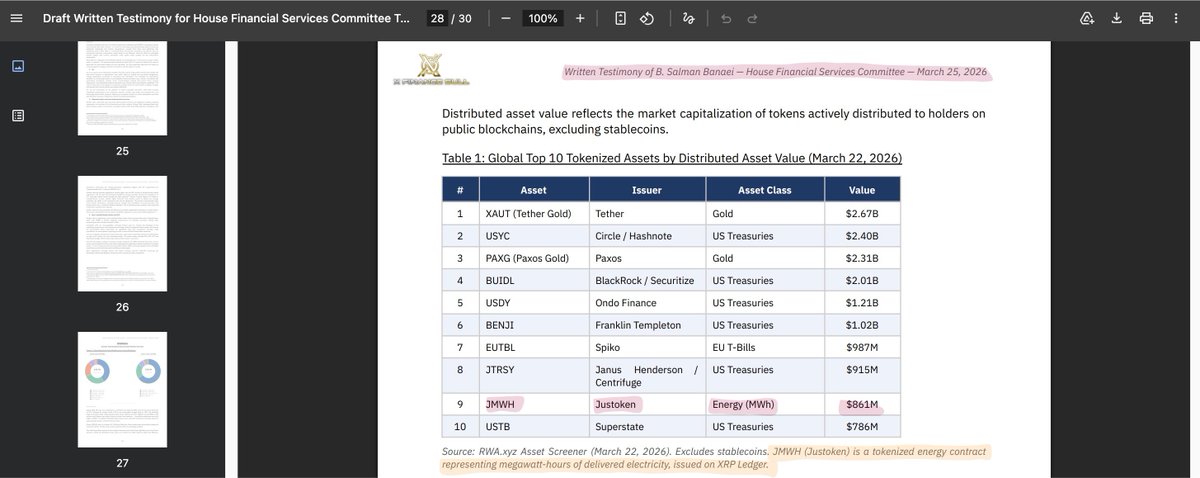
Task: Click the 'Asset' column header
Action: coord(533,190)
